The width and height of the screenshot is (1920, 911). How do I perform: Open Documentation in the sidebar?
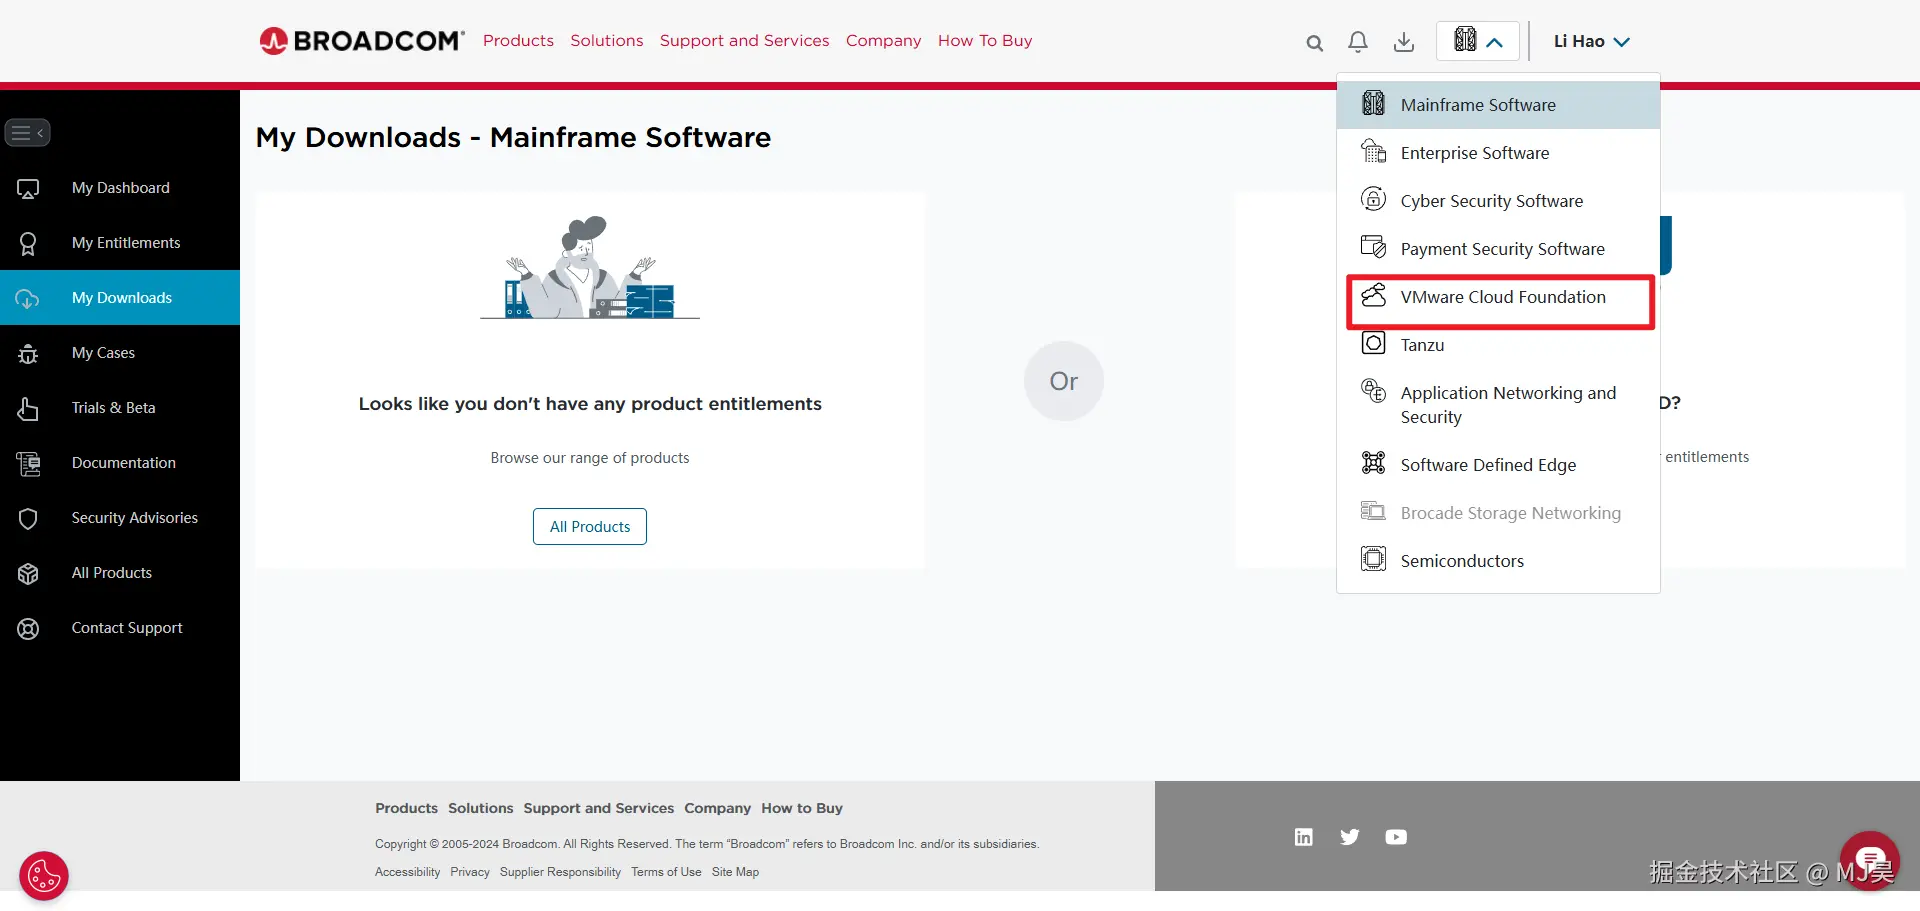pos(120,463)
